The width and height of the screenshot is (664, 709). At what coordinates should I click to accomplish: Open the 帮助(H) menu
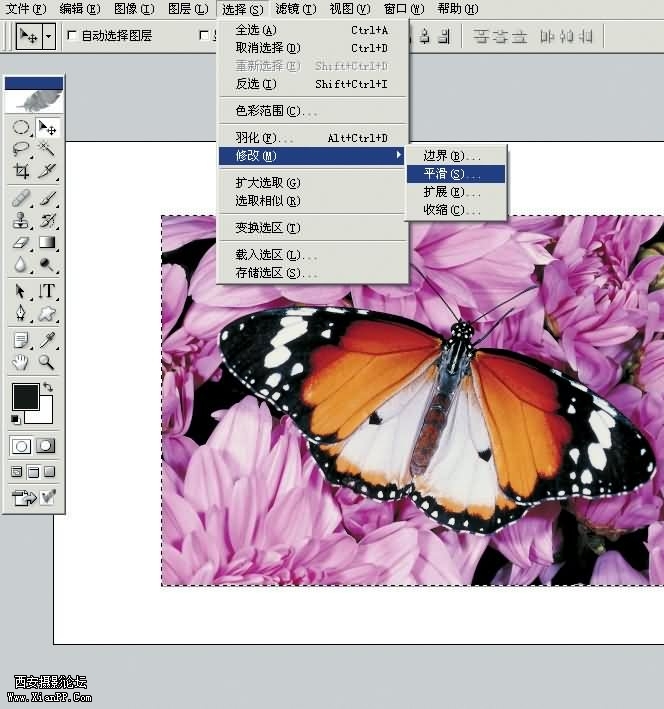point(458,9)
